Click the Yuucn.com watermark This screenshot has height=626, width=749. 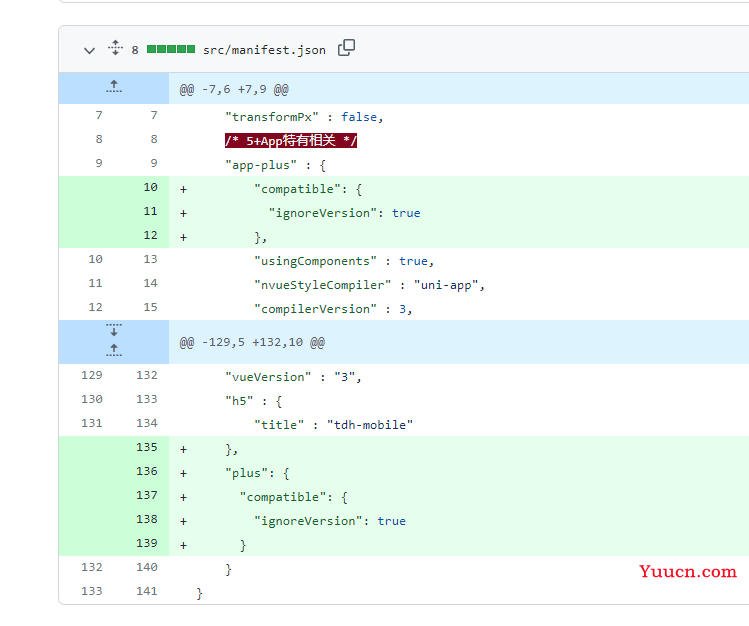pos(688,572)
